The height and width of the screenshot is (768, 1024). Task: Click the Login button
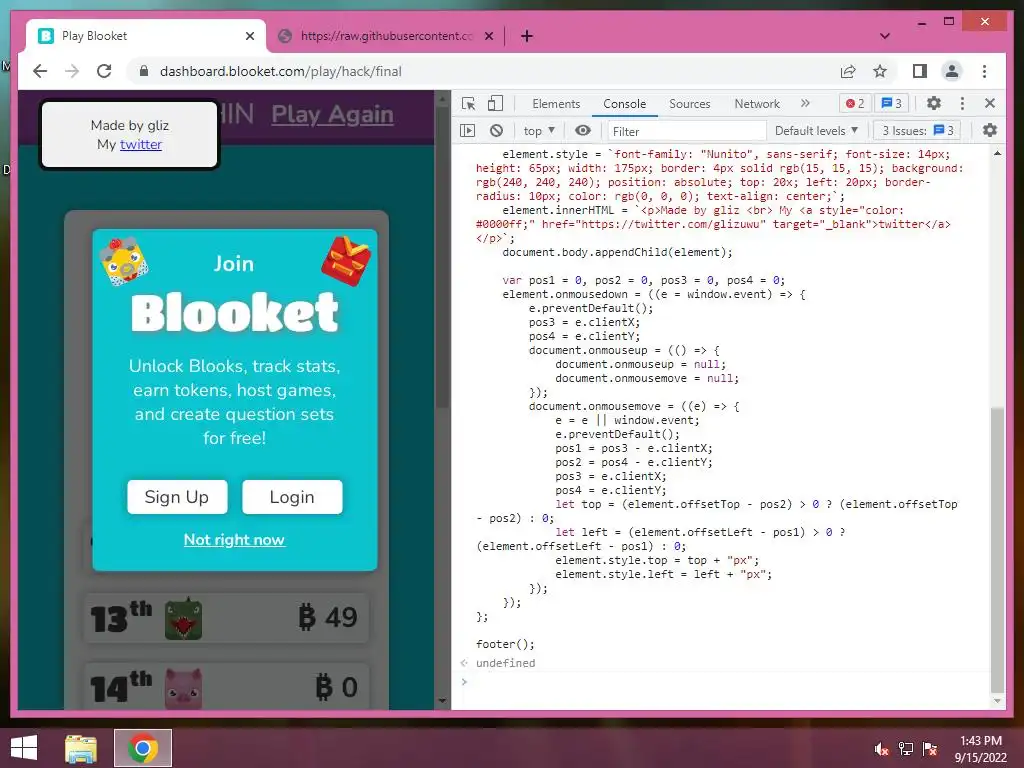[x=292, y=497]
